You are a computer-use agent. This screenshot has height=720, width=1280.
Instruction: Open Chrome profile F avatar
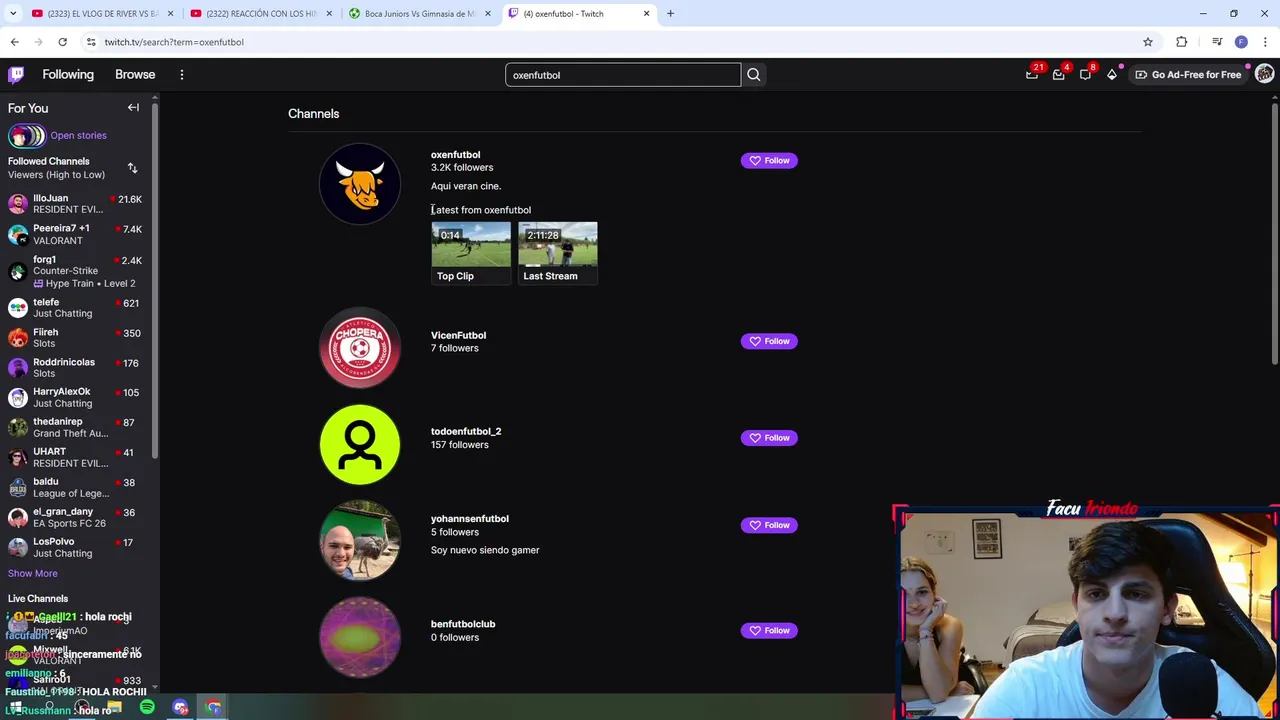point(1241,42)
